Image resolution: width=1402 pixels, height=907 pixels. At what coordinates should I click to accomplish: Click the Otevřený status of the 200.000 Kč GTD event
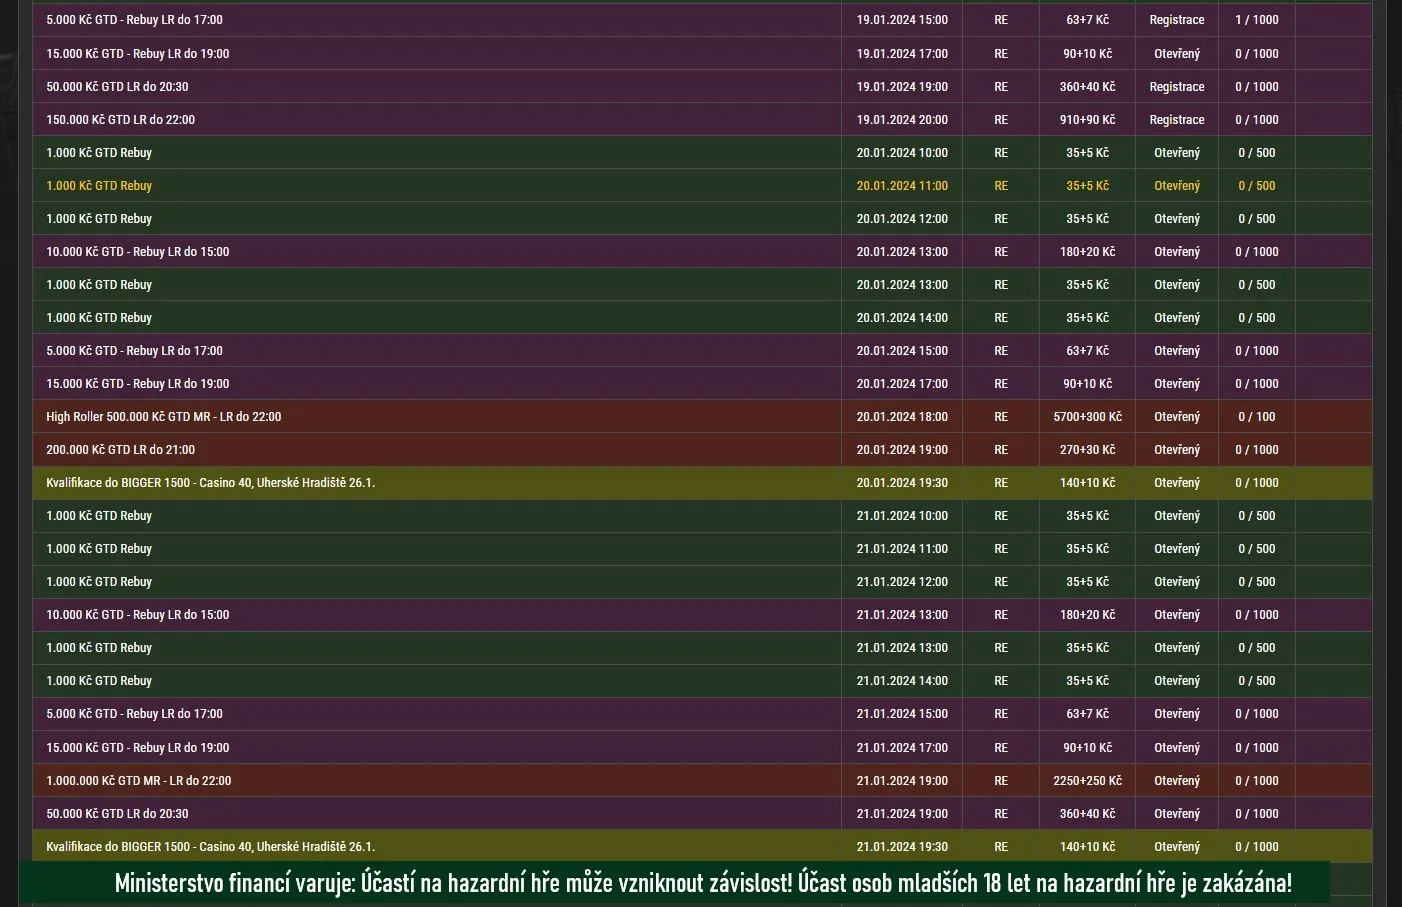tap(1176, 449)
